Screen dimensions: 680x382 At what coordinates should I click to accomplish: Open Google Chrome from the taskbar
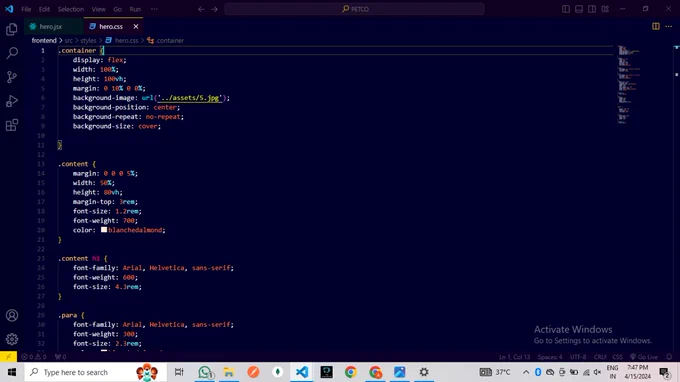350,372
